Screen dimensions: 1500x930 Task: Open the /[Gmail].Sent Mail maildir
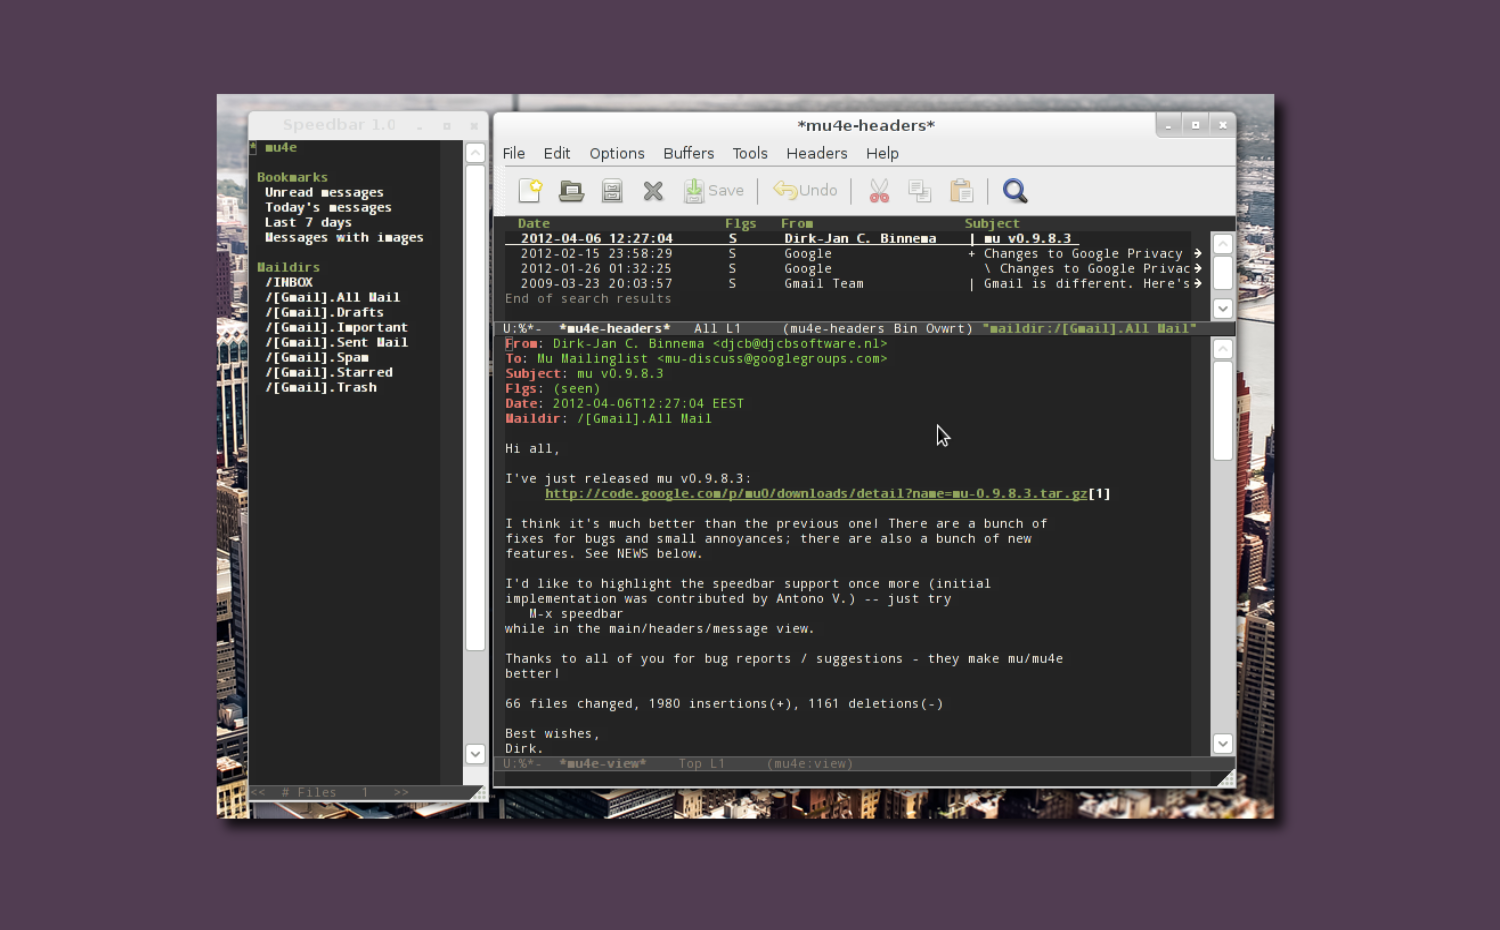pos(336,342)
